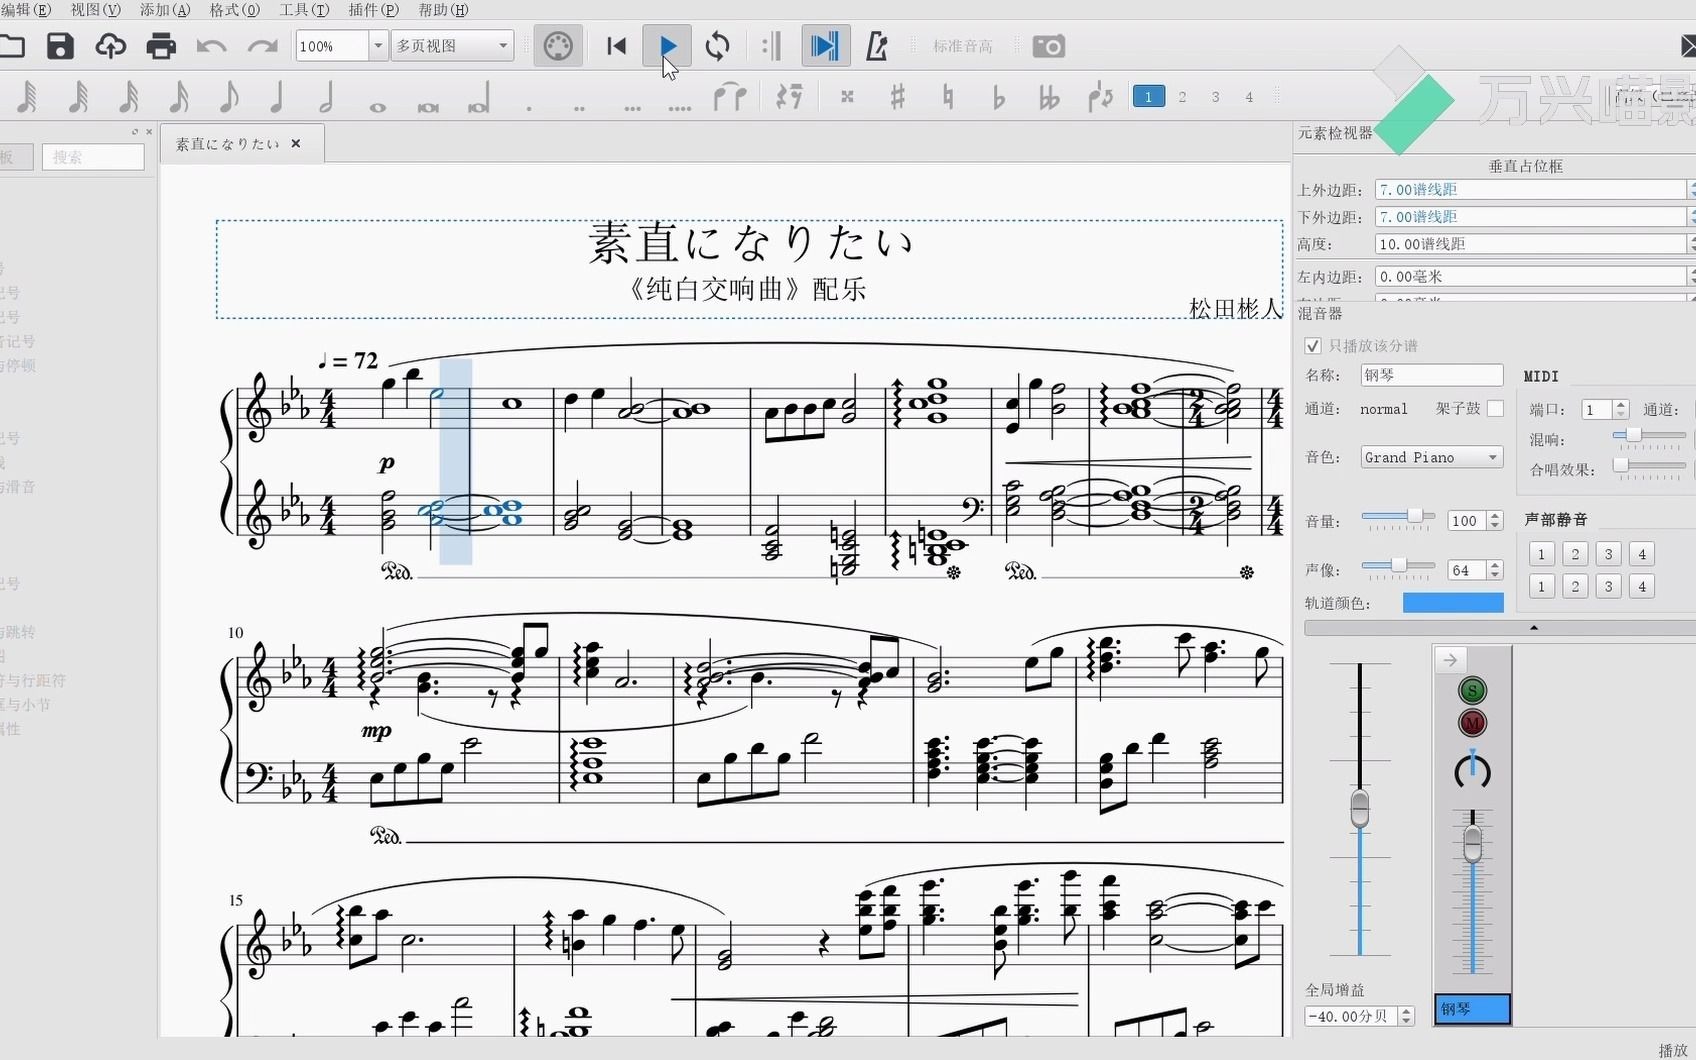Toggle MIDI input button
Image resolution: width=1696 pixels, height=1060 pixels.
pos(558,46)
